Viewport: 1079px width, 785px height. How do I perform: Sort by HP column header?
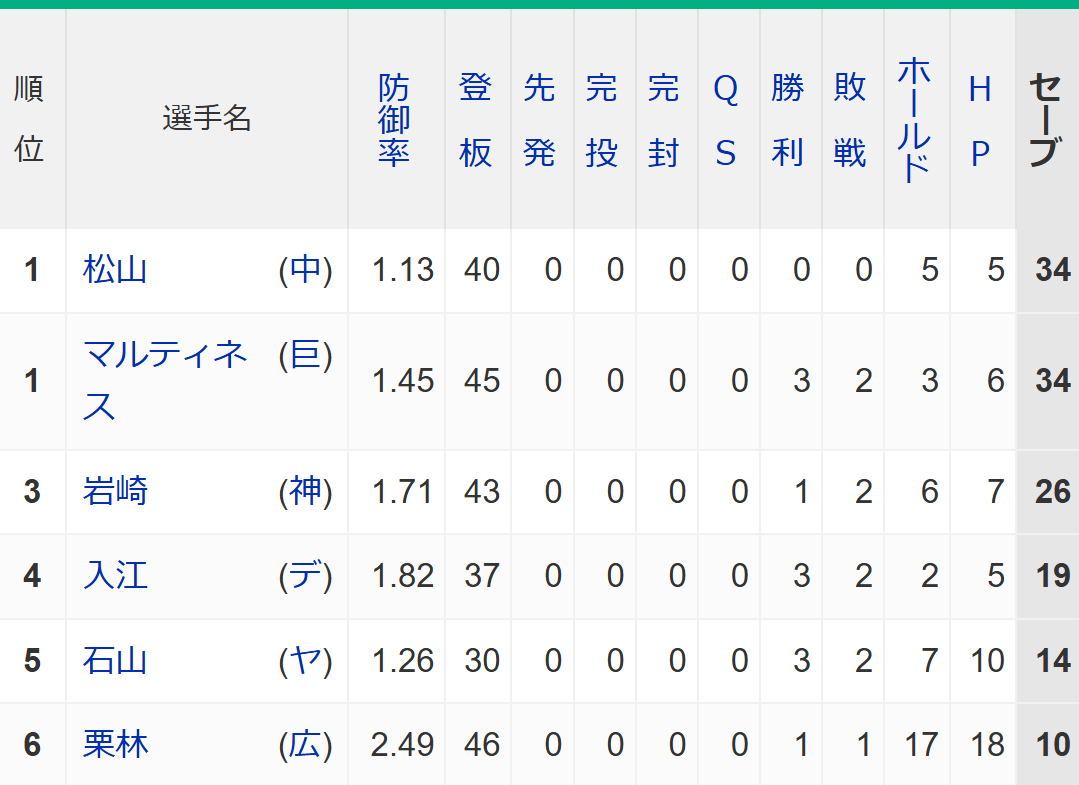tap(981, 120)
